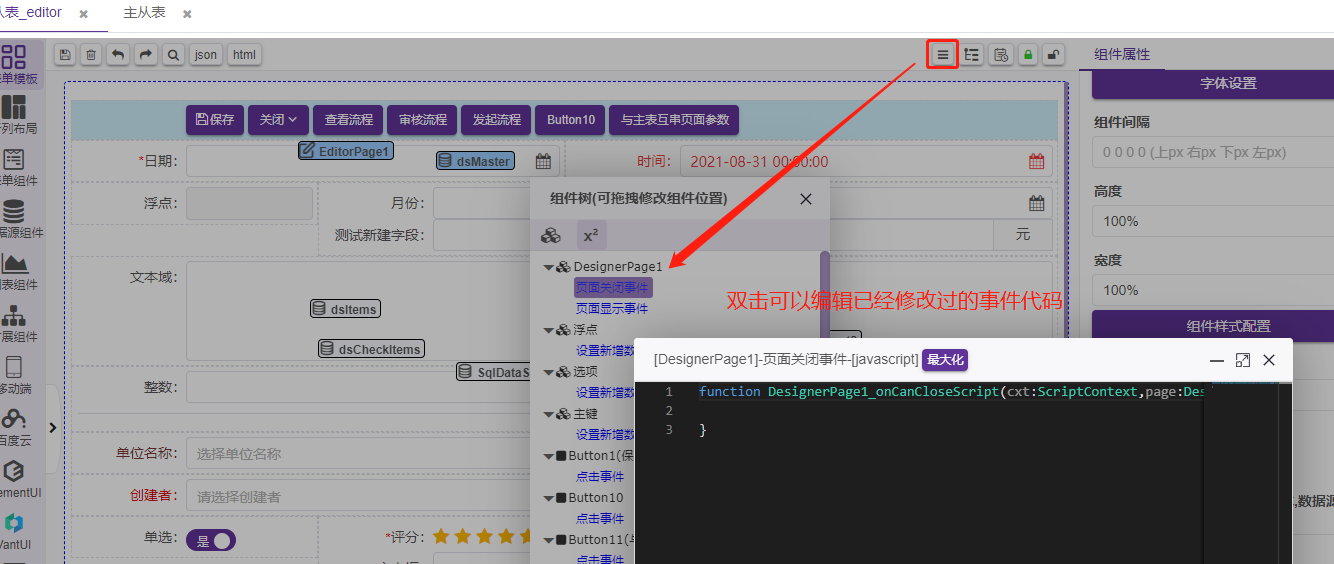Viewport: 1334px width, 564px height.
Task: Collapse the Button10 tree node
Action: [548, 498]
